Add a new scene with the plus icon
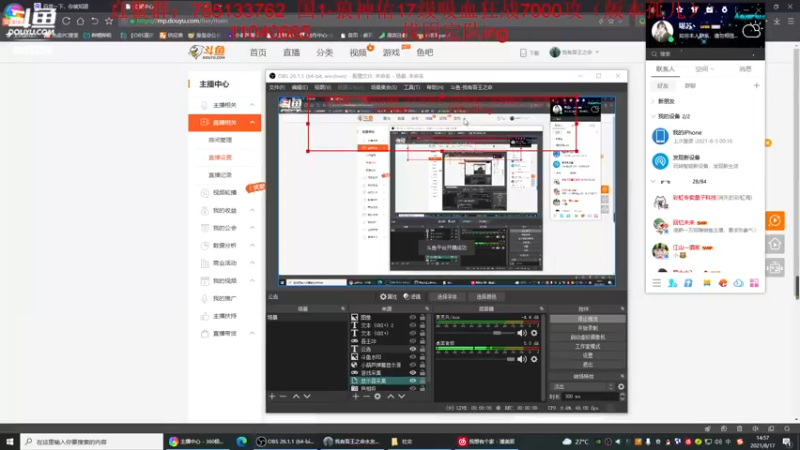Screen dimensions: 800x450 pyautogui.click(x=272, y=396)
